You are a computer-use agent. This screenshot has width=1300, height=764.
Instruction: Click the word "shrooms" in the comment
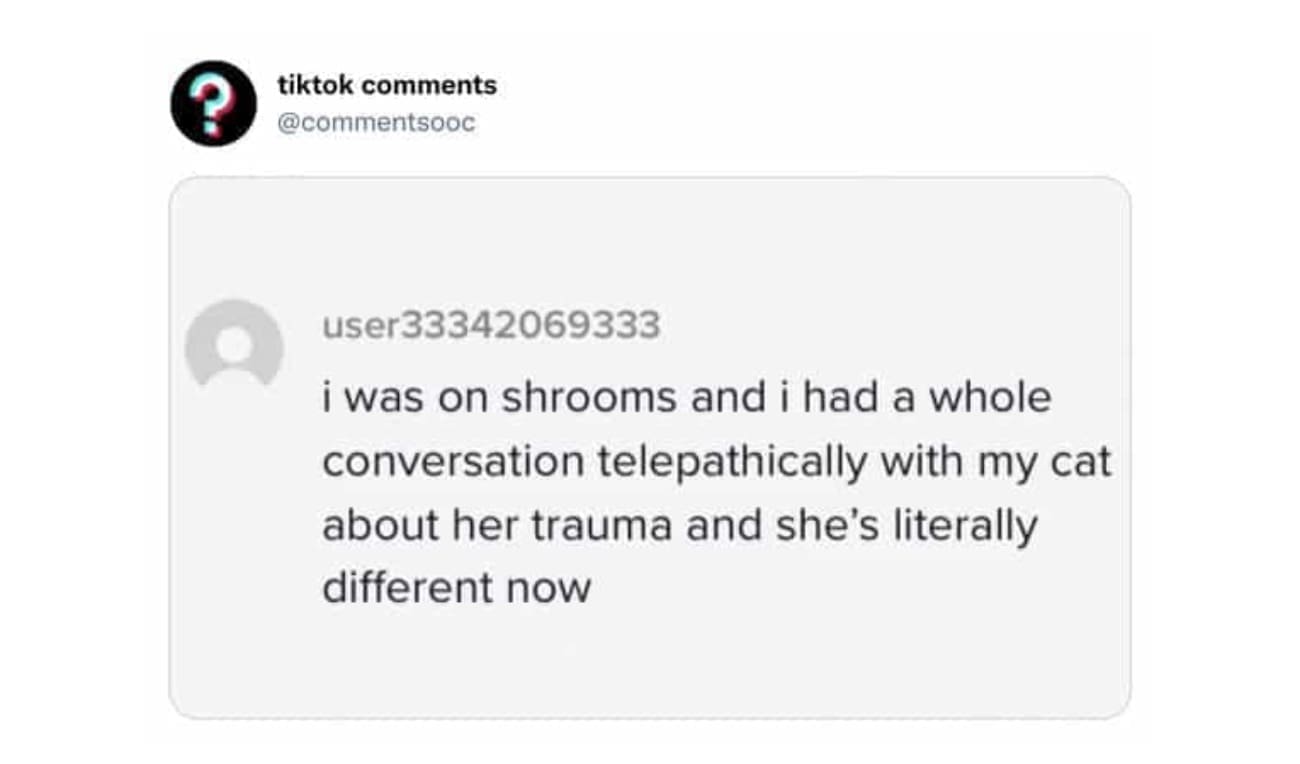pos(588,398)
